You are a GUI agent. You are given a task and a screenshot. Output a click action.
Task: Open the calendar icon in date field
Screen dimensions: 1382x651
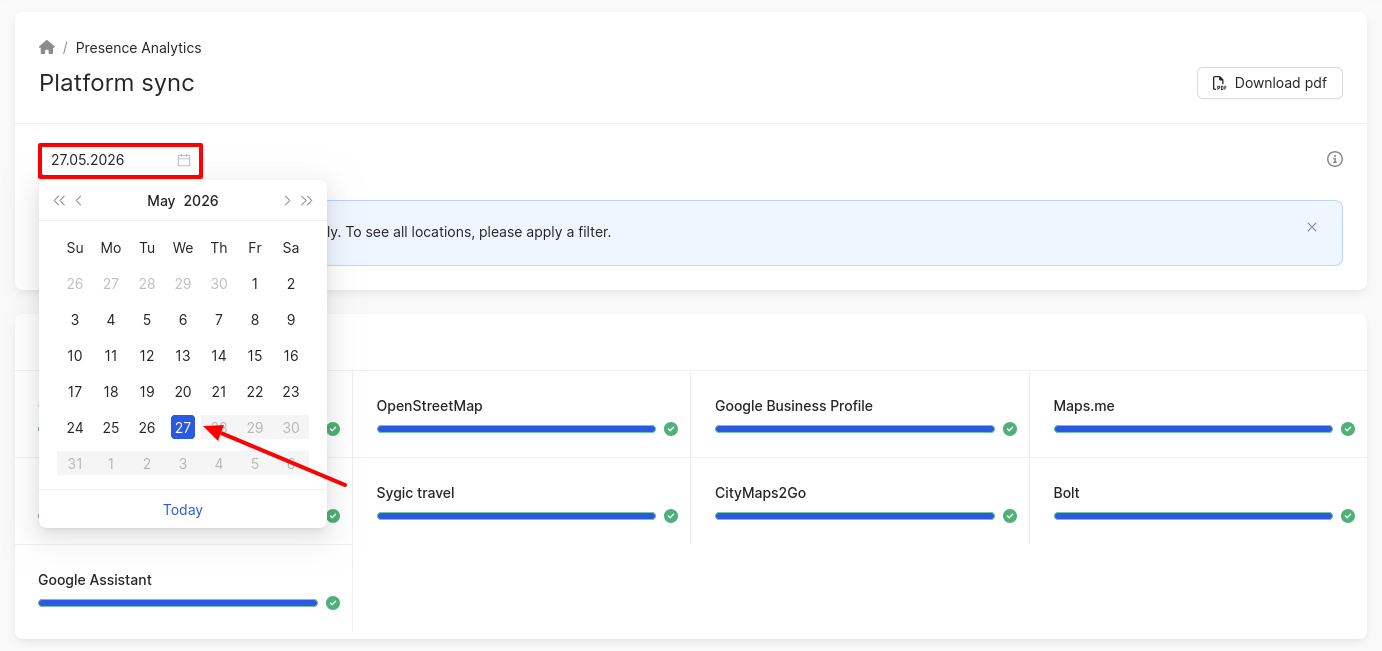click(x=184, y=160)
